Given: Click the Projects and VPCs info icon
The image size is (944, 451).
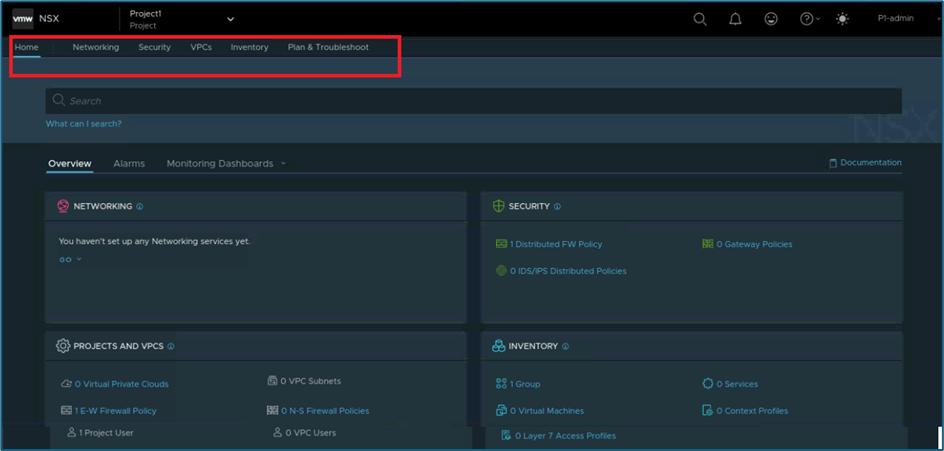Looking at the screenshot, I should (x=171, y=347).
